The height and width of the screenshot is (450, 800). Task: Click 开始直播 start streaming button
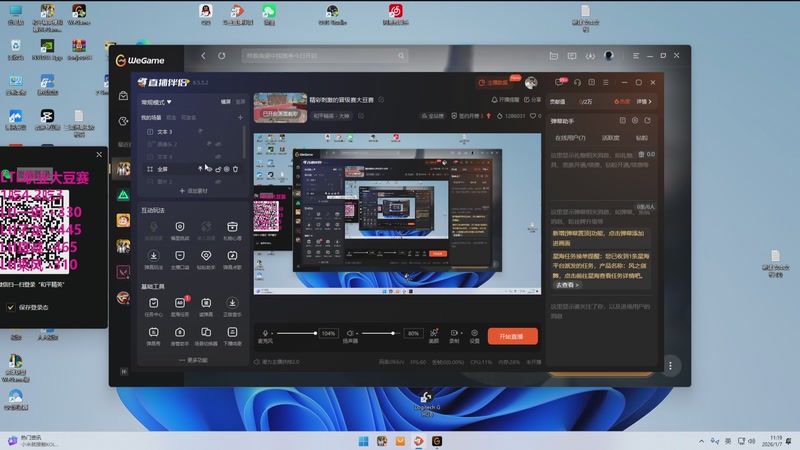[x=512, y=336]
